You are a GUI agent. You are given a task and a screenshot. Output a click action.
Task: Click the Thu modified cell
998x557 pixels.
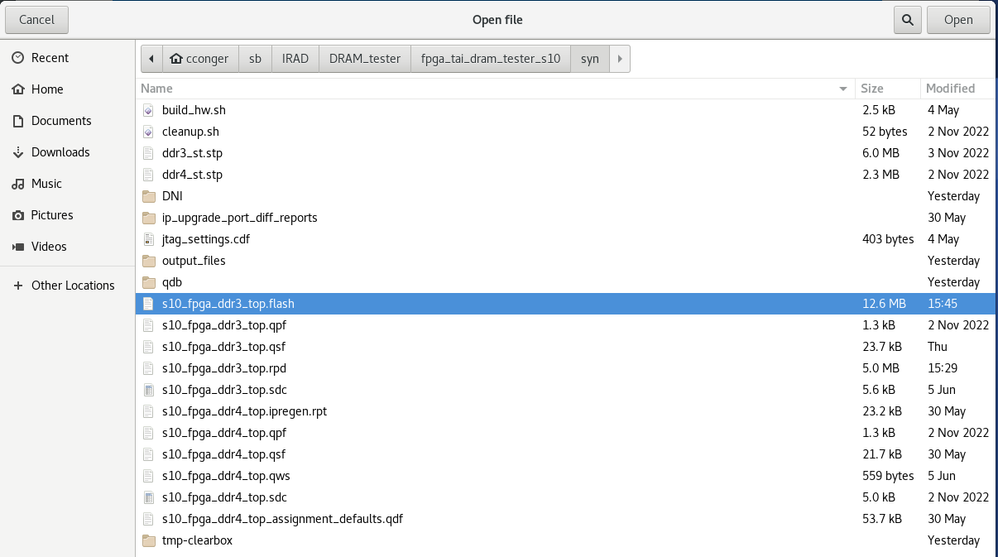pos(938,347)
